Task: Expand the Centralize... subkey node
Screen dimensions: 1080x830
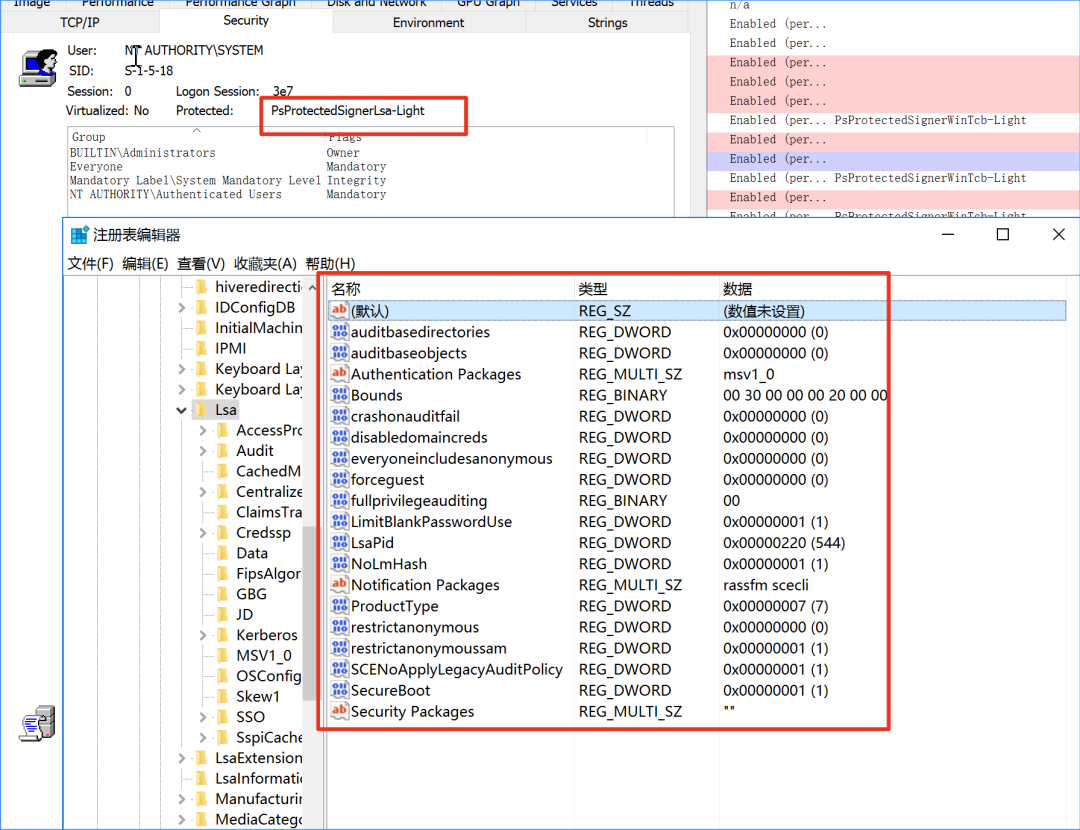Action: tap(203, 492)
